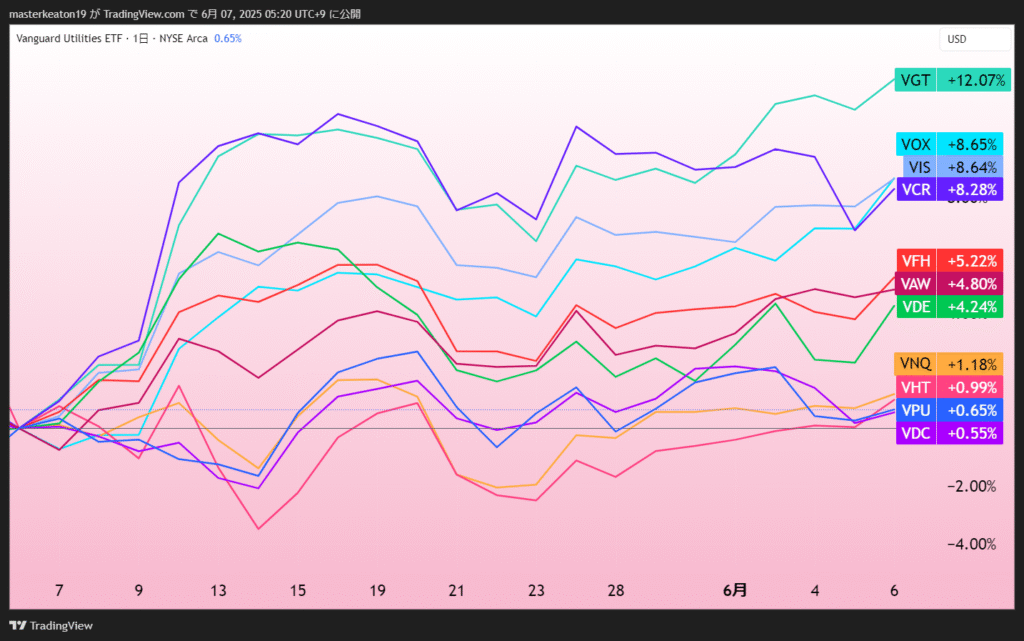Viewport: 1024px width, 641px height.
Task: Click the −2.00% axis label
Action: [972, 486]
